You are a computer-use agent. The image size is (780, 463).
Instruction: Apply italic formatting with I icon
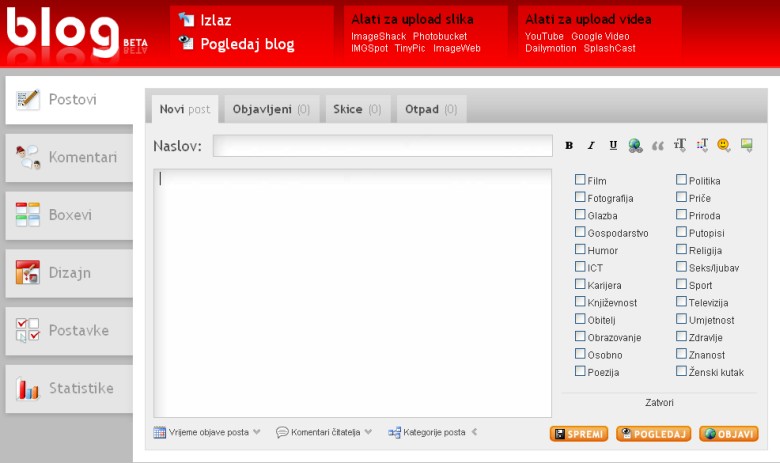(591, 145)
